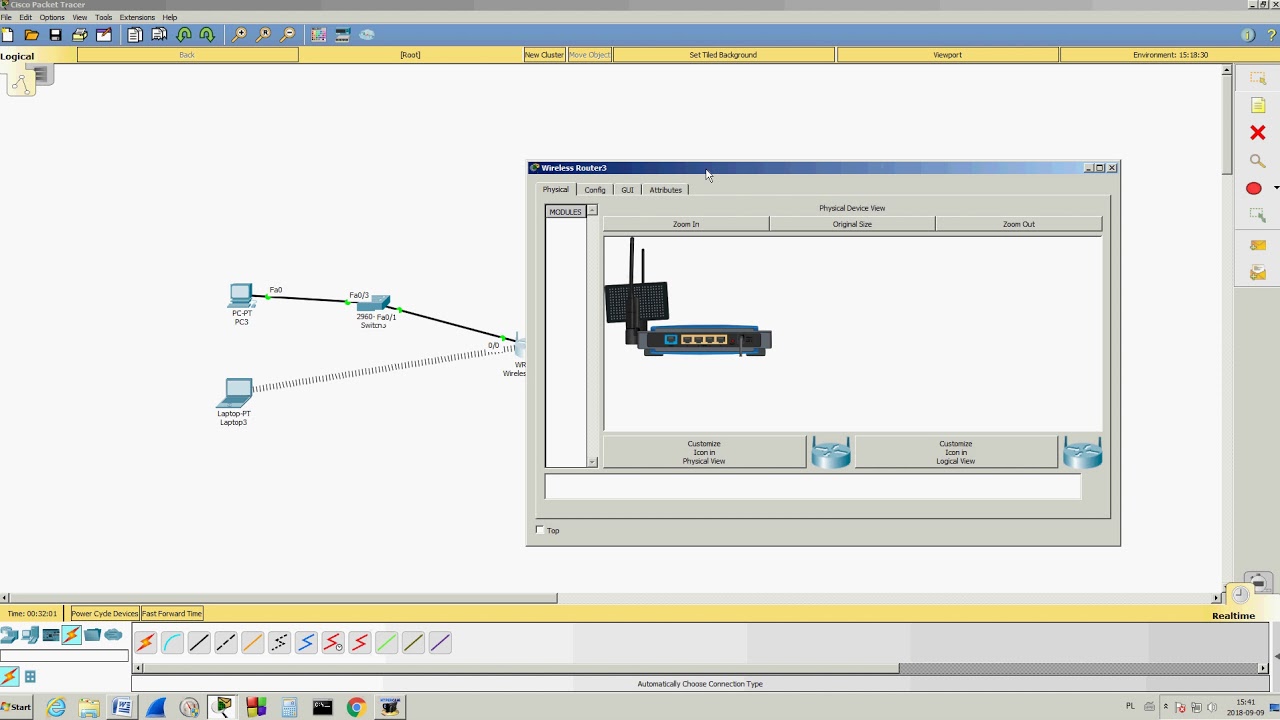Select the Add Complex PDU envelope

[x=1258, y=272]
